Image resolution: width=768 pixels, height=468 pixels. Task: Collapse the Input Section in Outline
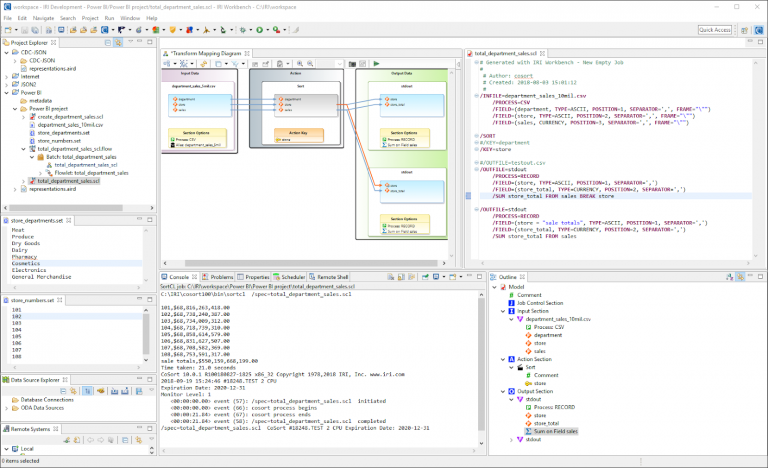pos(504,311)
